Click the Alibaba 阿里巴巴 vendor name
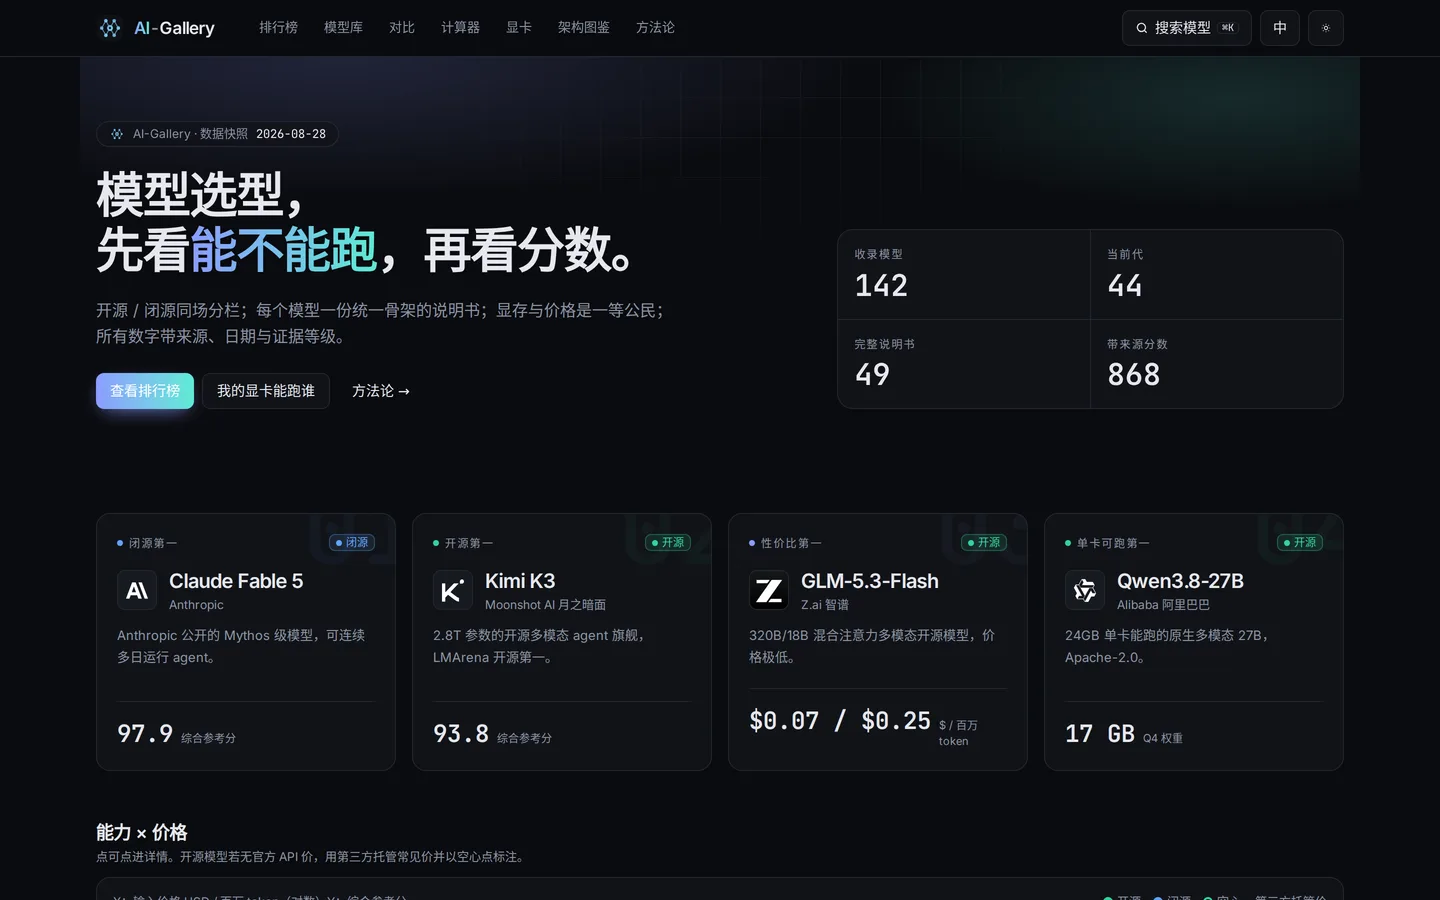This screenshot has width=1440, height=900. click(x=1163, y=605)
